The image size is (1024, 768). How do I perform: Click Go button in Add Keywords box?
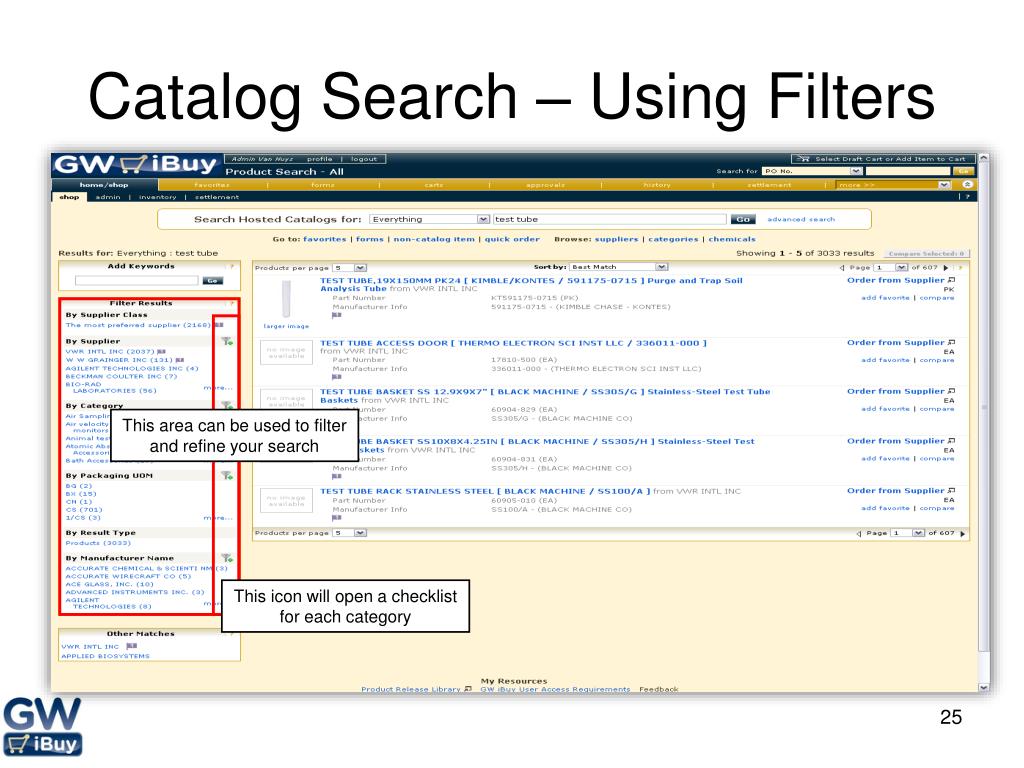point(212,280)
